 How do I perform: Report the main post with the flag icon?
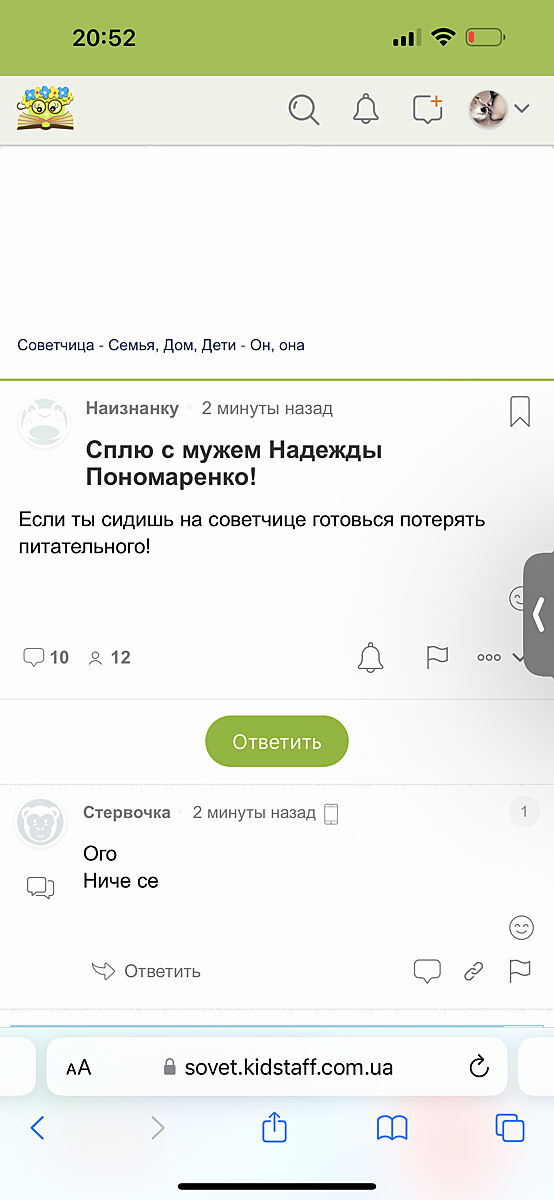(x=437, y=657)
